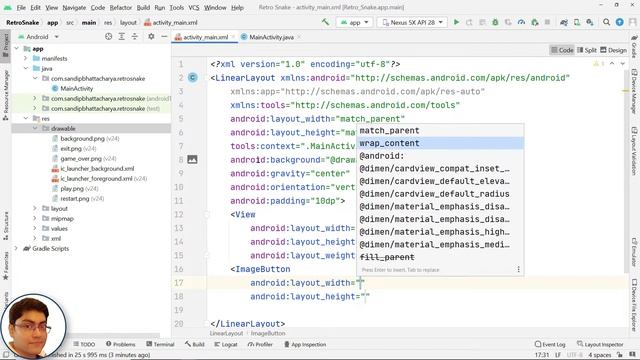Click the gutter class icon on line 2
Screen dimensions: 640x360
[193, 78]
